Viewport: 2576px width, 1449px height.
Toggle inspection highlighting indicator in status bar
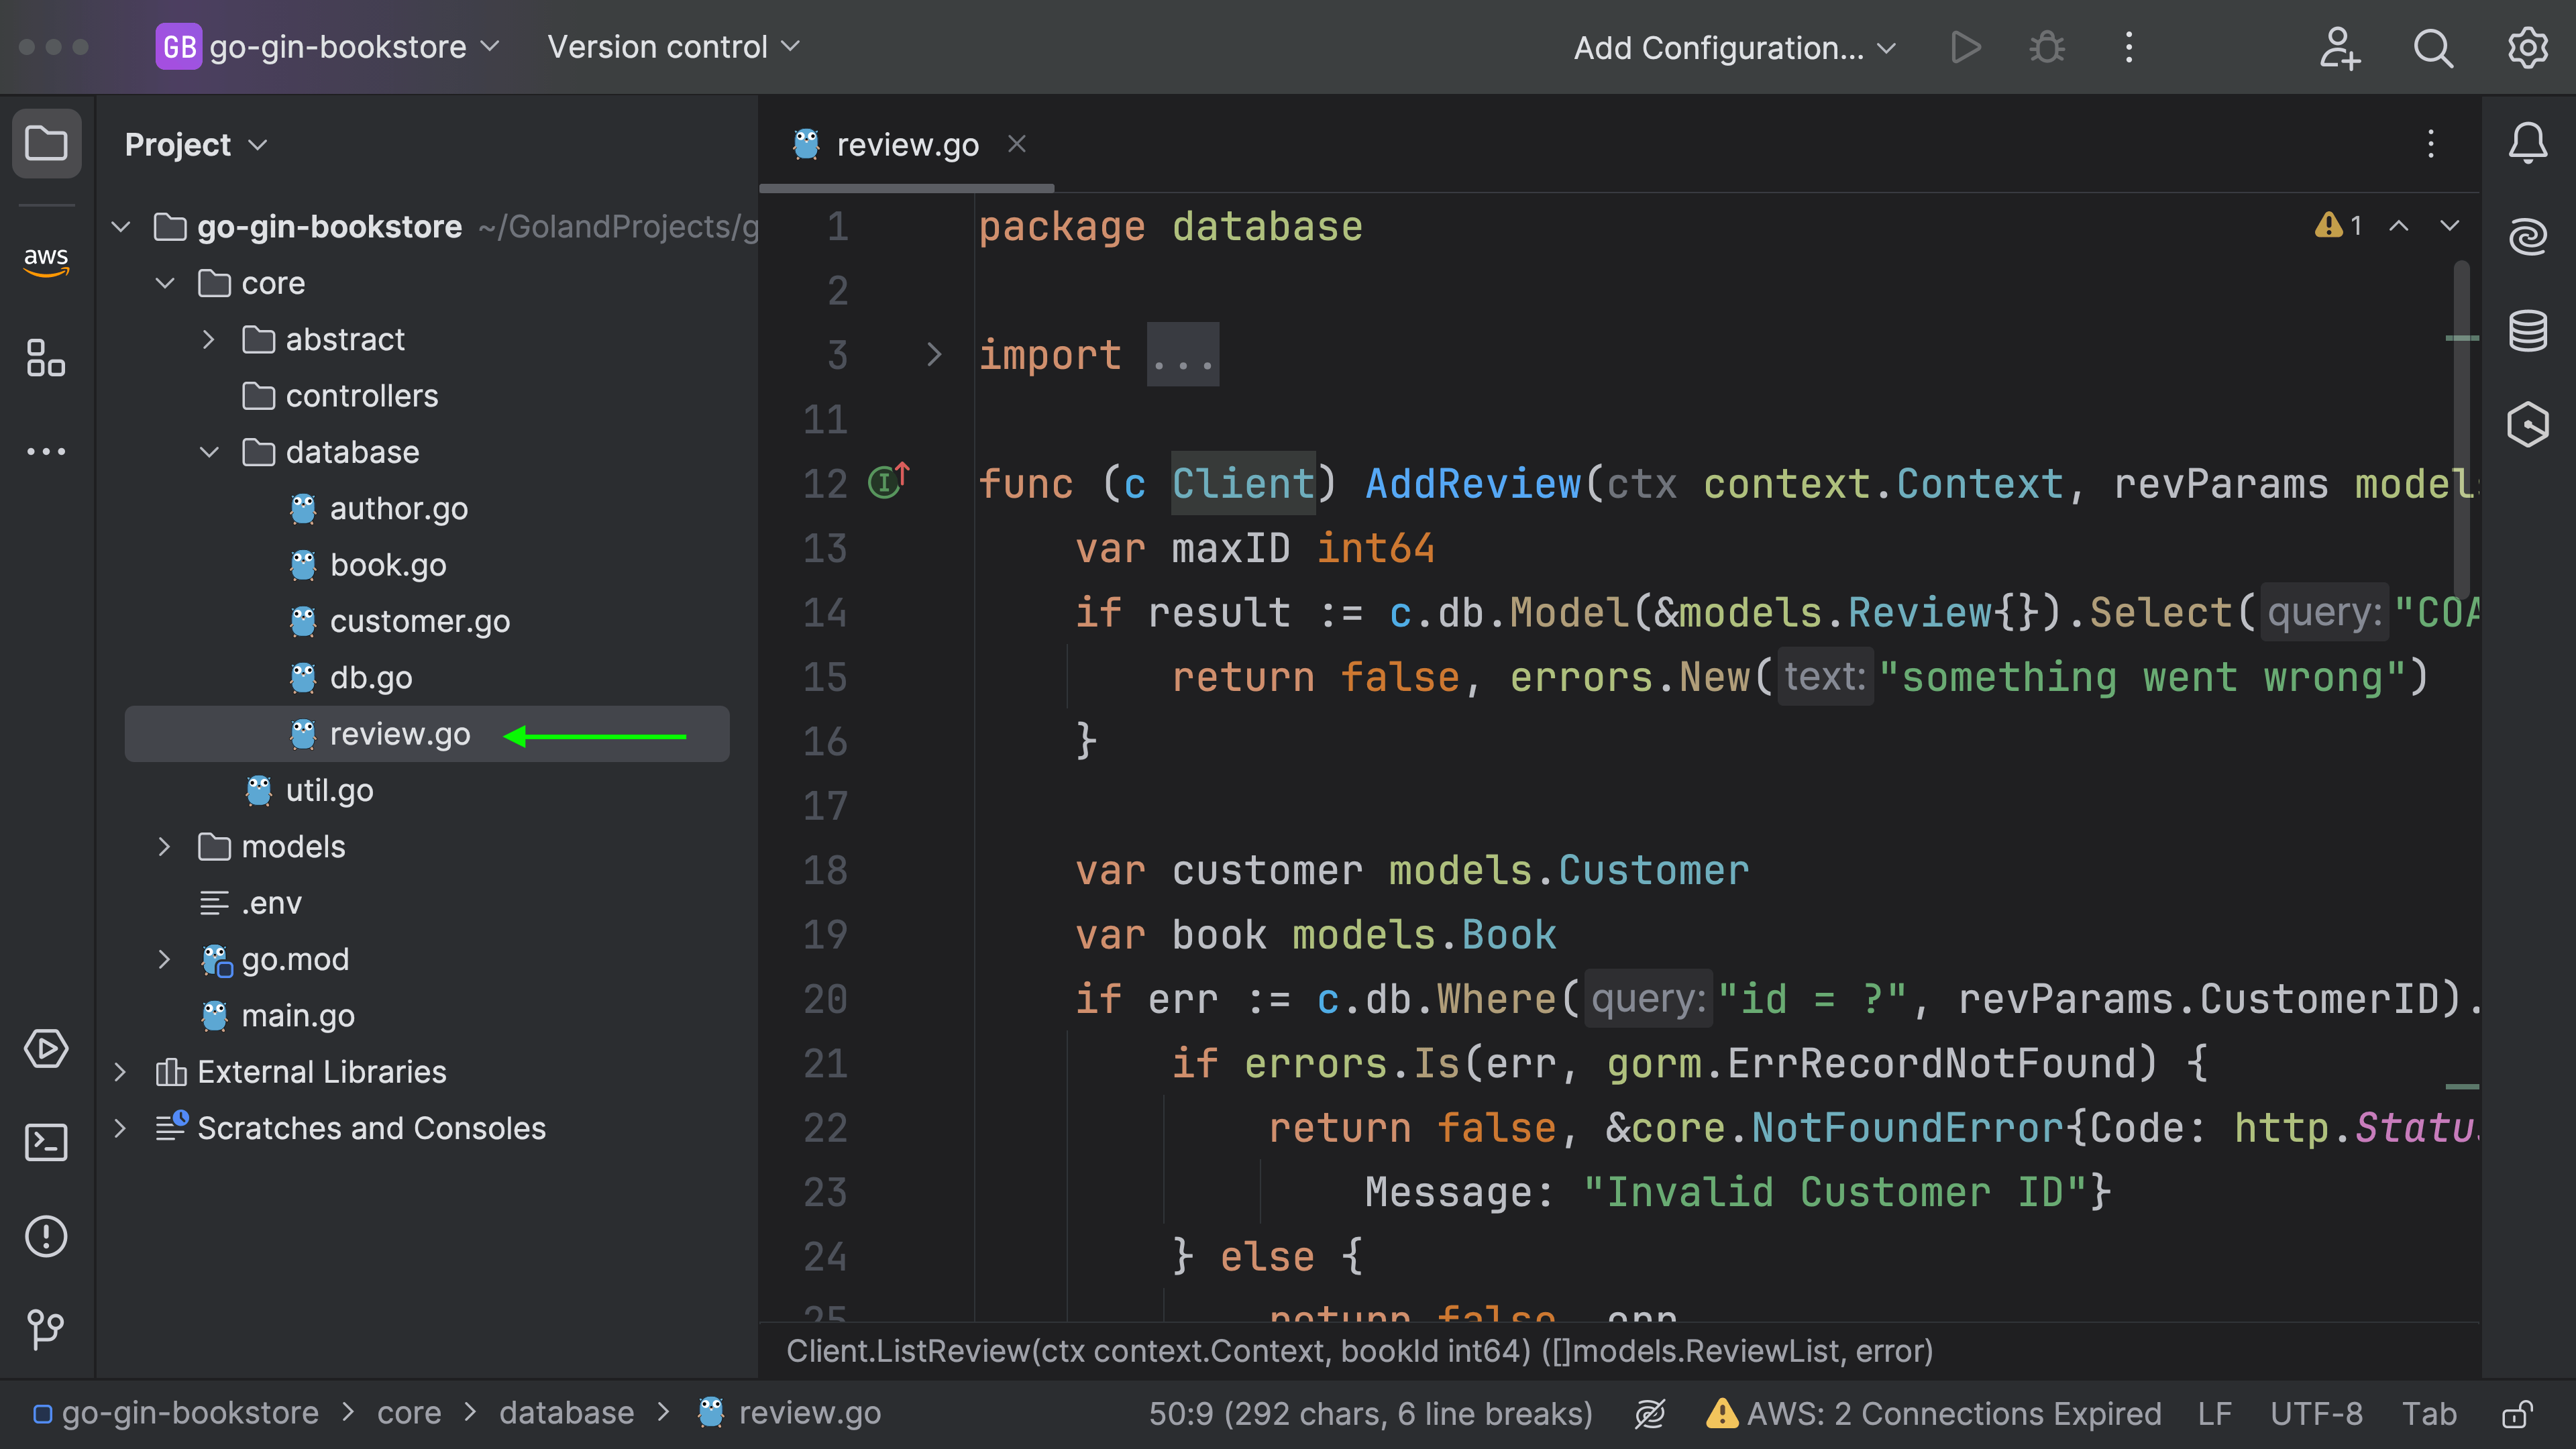click(x=1649, y=1413)
